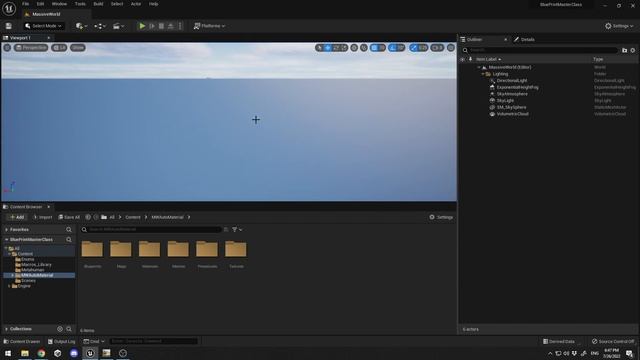The height and width of the screenshot is (360, 640).
Task: Open the Output Log in the status bar
Action: coord(62,342)
